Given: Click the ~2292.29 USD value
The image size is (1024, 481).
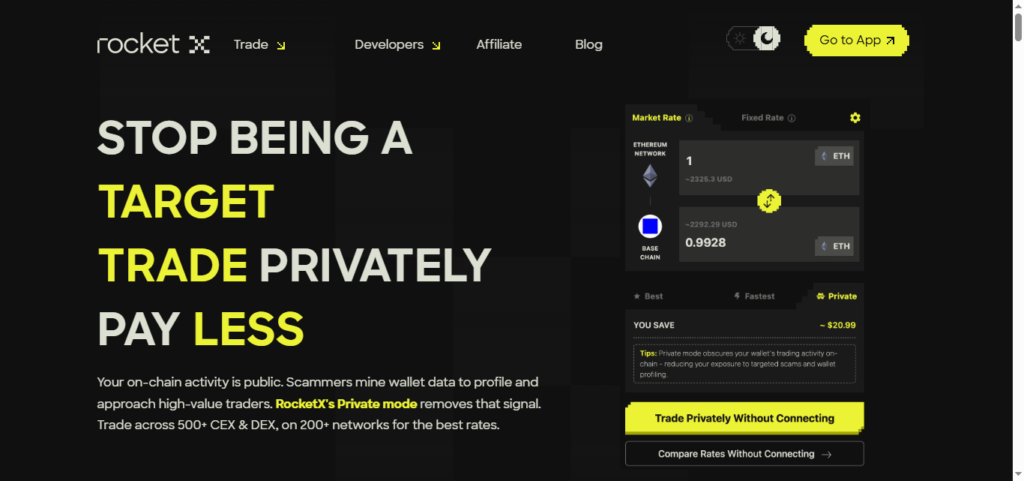Looking at the screenshot, I should pyautogui.click(x=711, y=225).
